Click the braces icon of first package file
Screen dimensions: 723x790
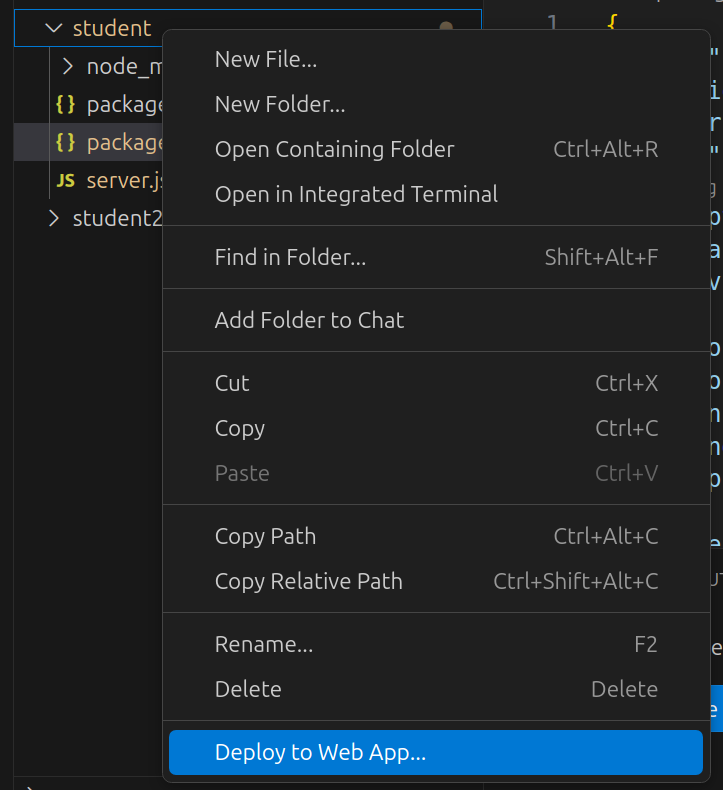pos(66,104)
